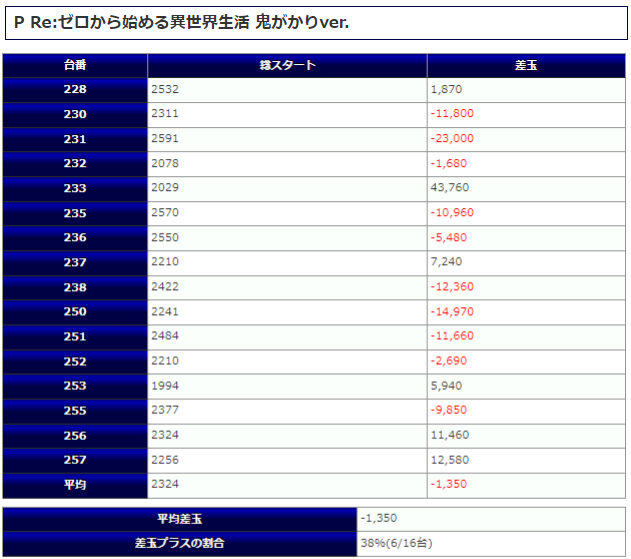The height and width of the screenshot is (559, 631).
Task: Click the red -5,480 value
Action: 449,237
